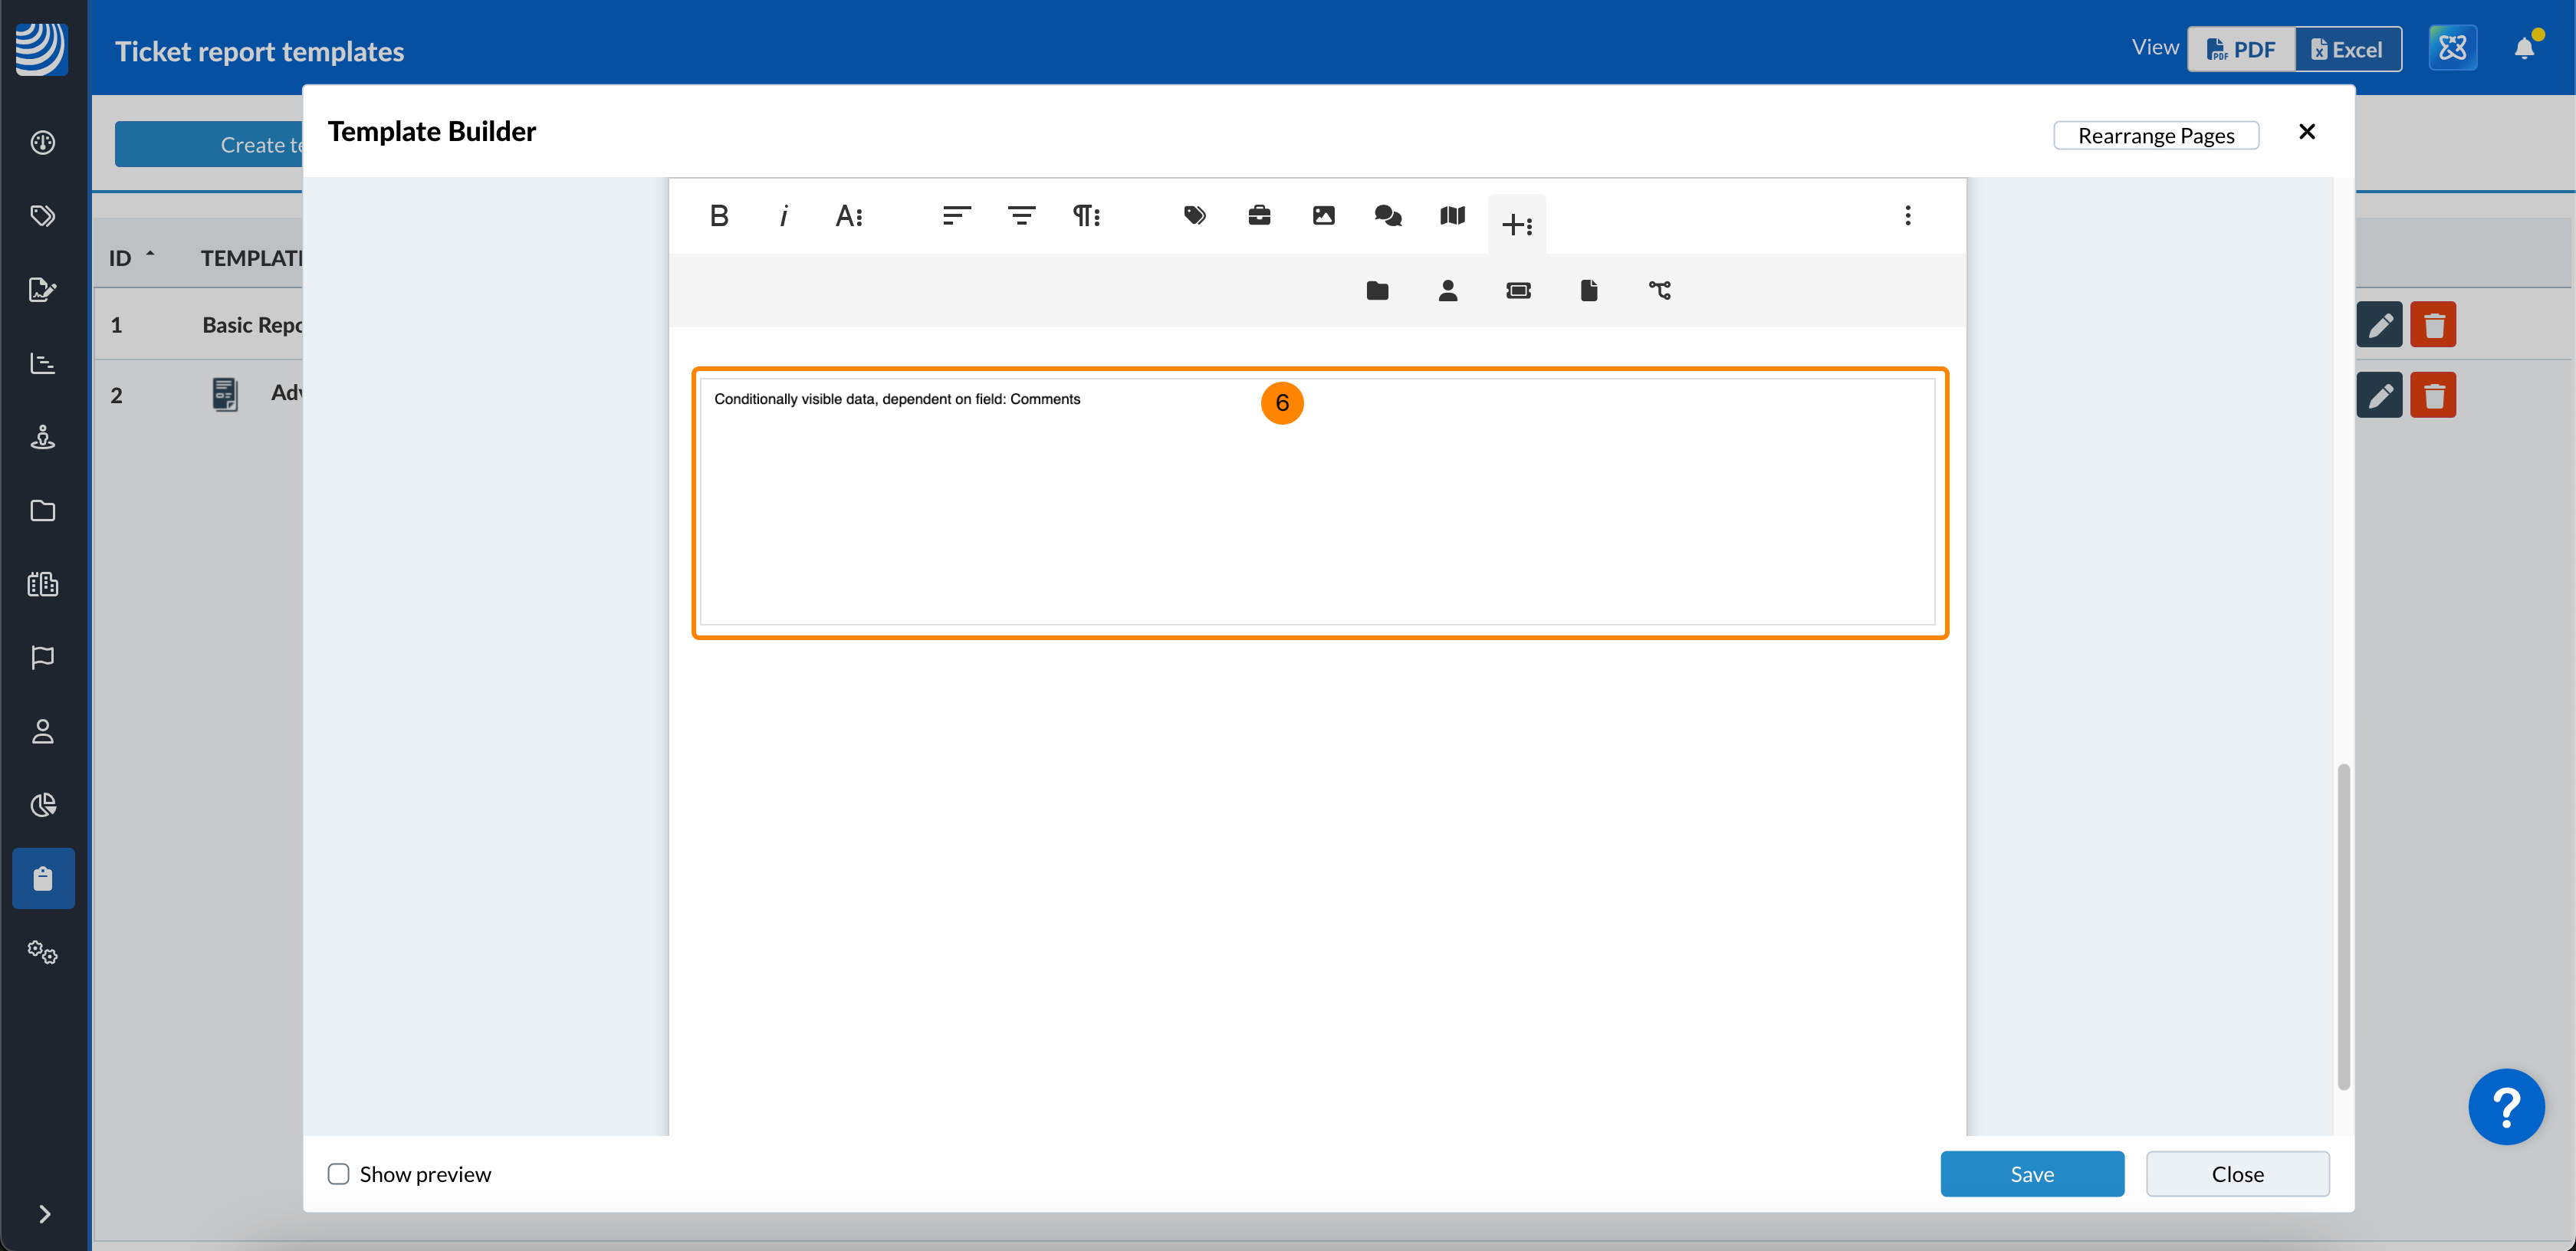
Task: Expand the plus more-fields menu
Action: pos(1516,225)
